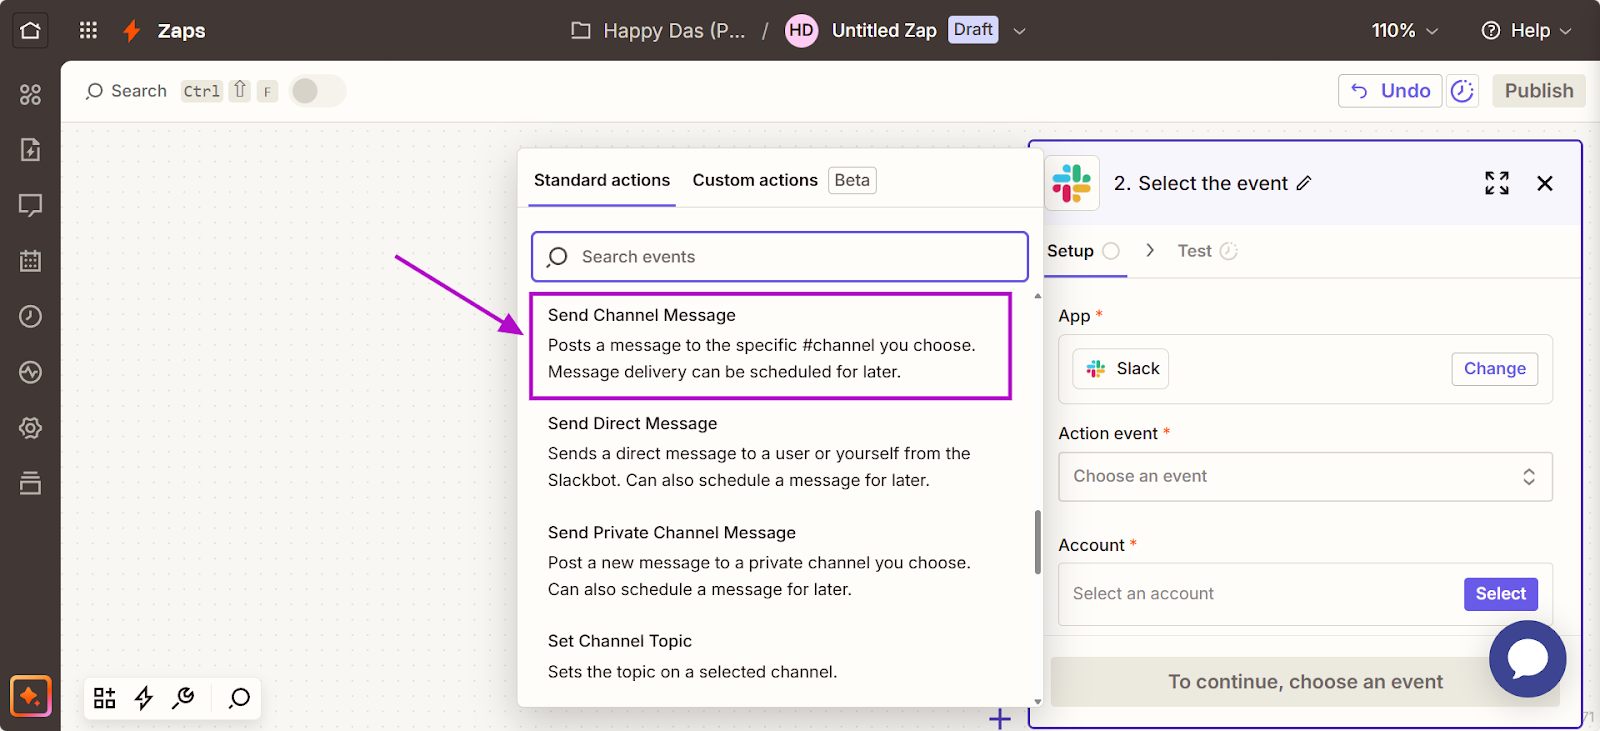Viewport: 1600px width, 731px height.
Task: Expand the step panel to fullscreen
Action: tap(1497, 183)
